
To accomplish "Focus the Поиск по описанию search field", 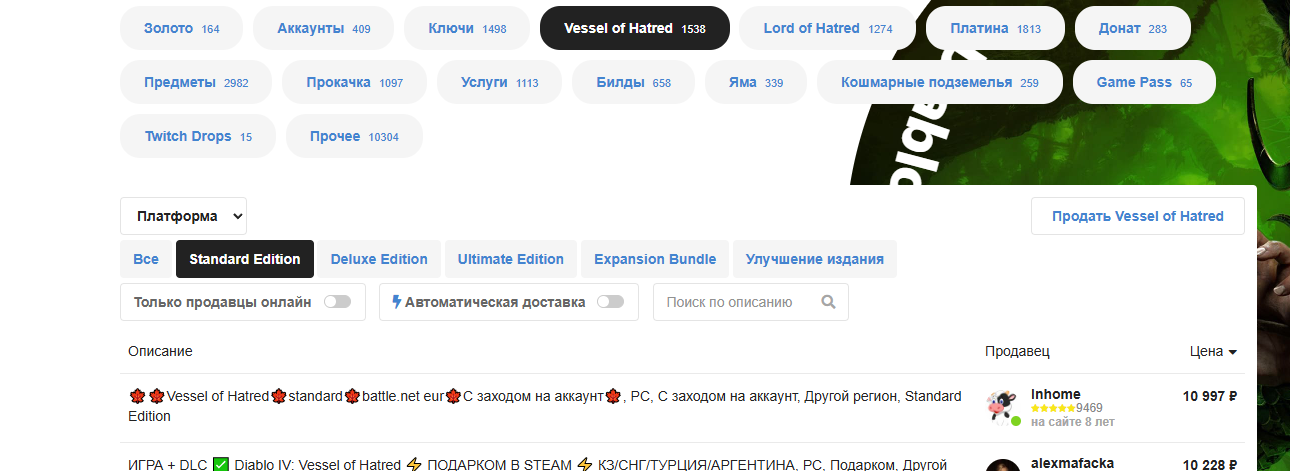I will [751, 302].
